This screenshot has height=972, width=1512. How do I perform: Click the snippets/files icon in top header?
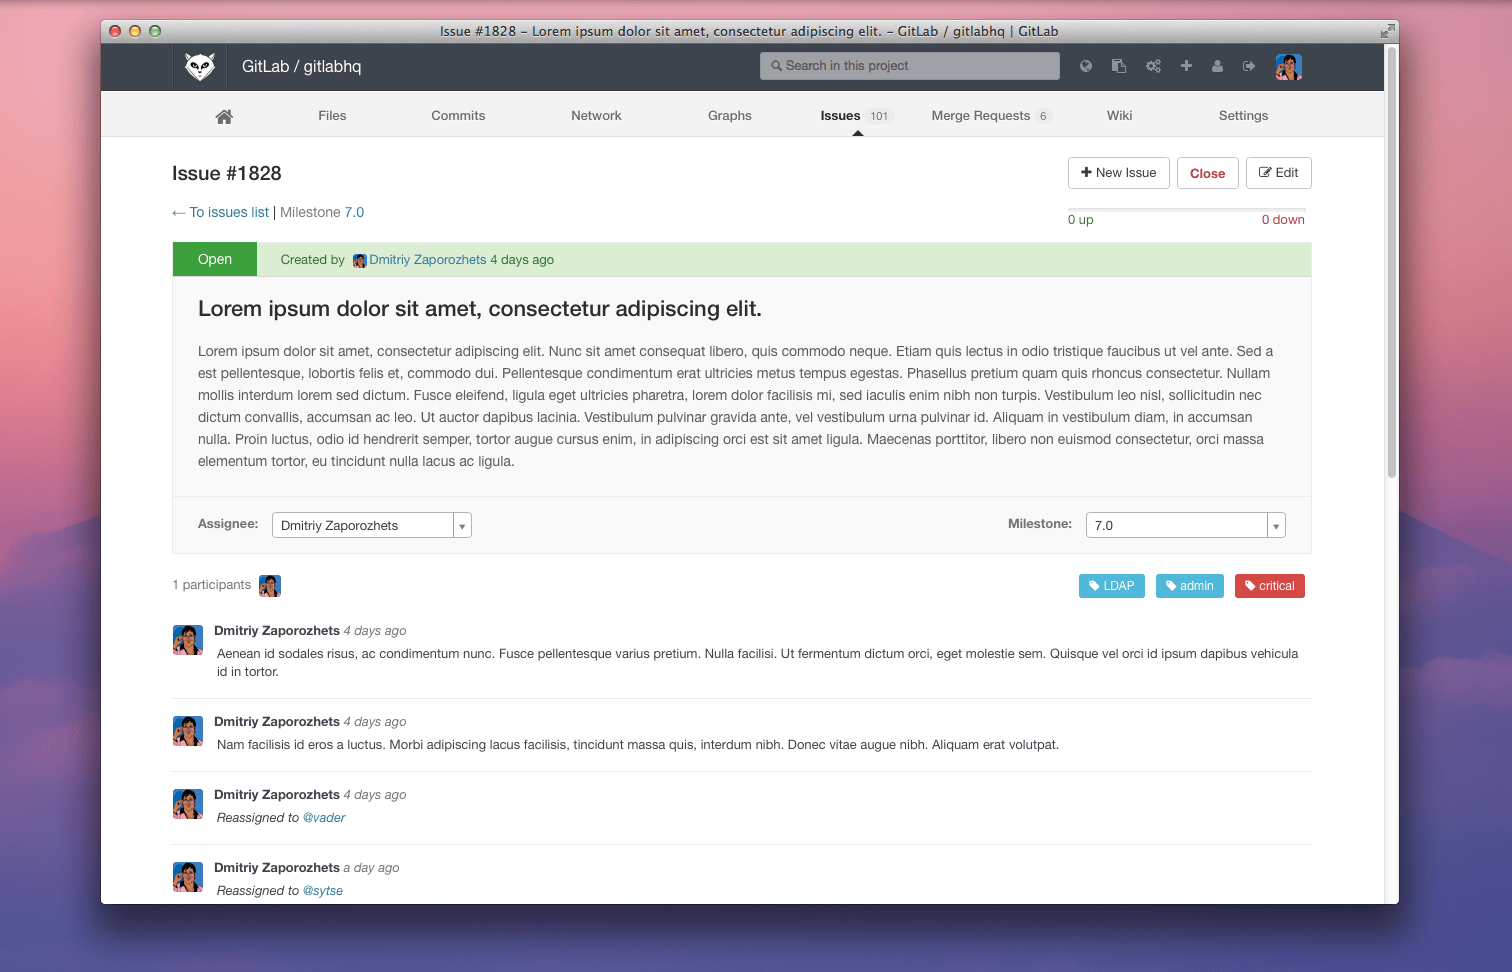tap(1118, 65)
